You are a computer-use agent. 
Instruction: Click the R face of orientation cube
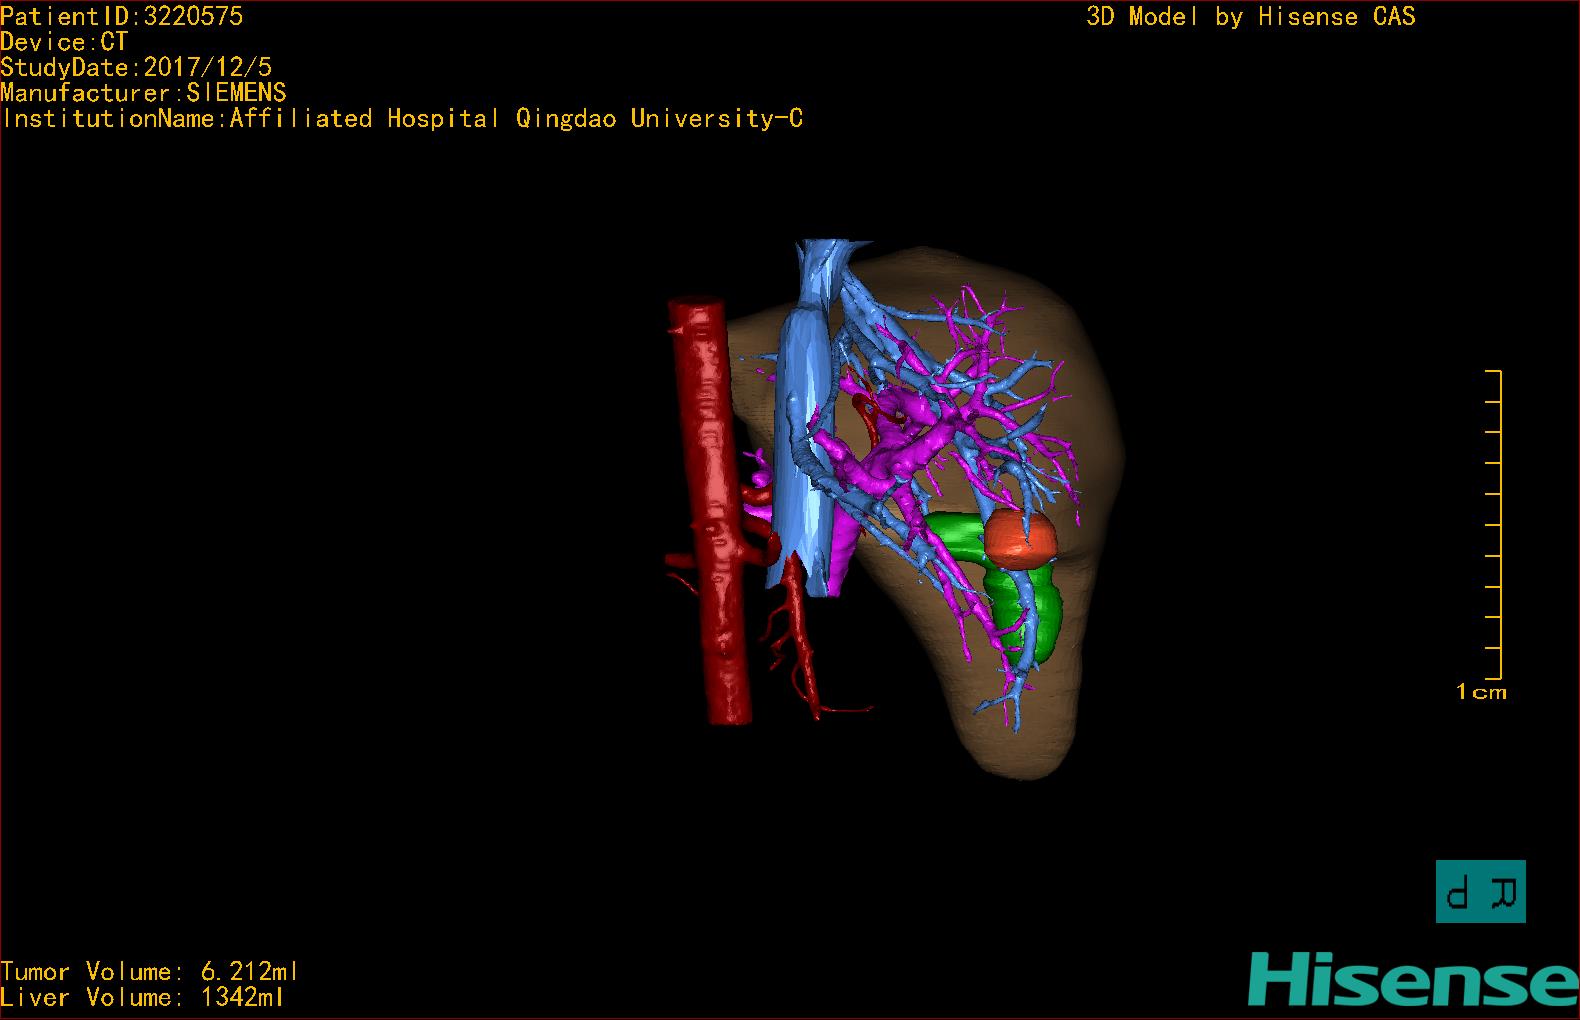click(x=1504, y=891)
